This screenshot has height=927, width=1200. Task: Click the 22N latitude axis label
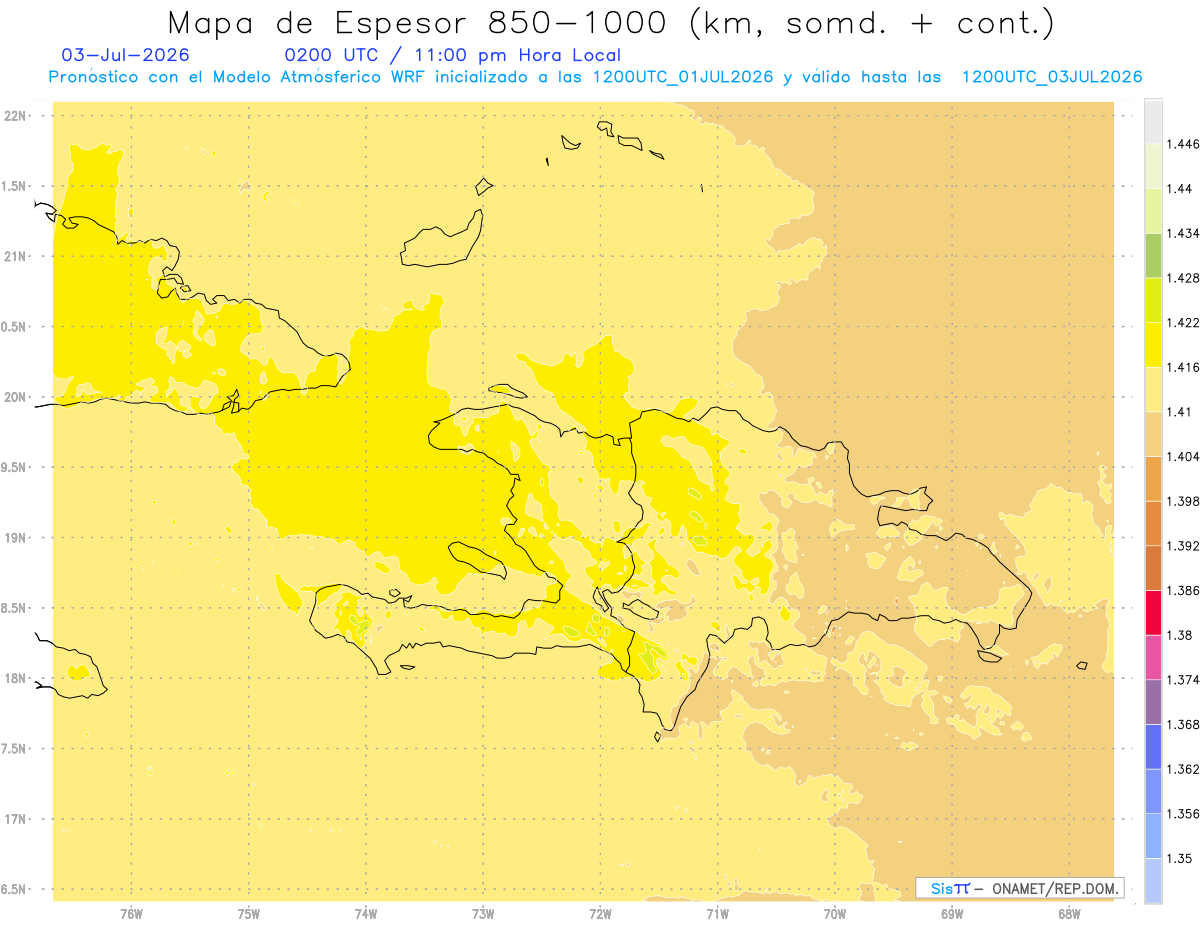pos(16,116)
